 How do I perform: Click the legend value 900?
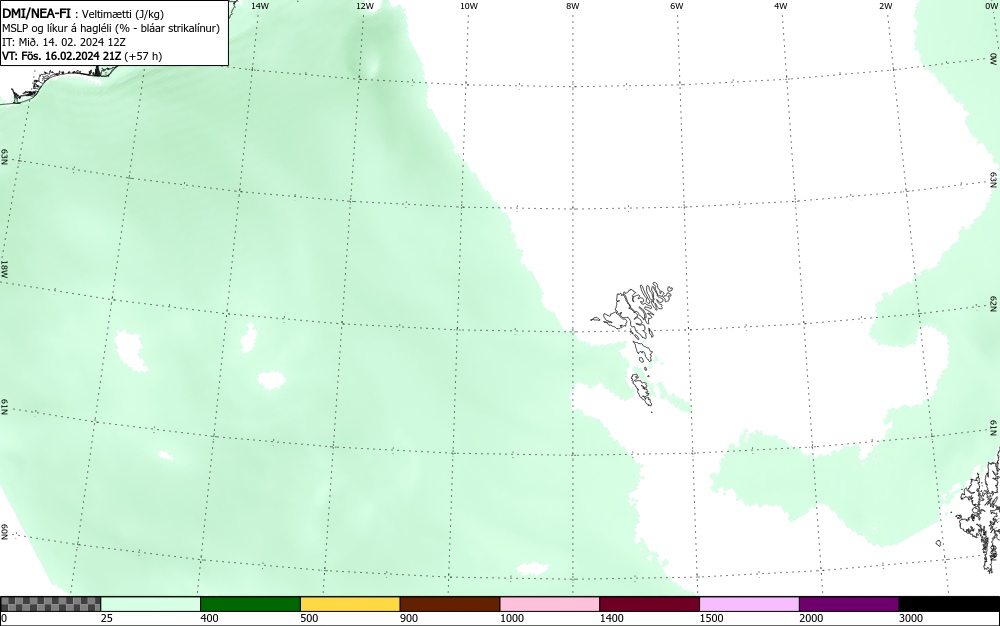[x=409, y=618]
